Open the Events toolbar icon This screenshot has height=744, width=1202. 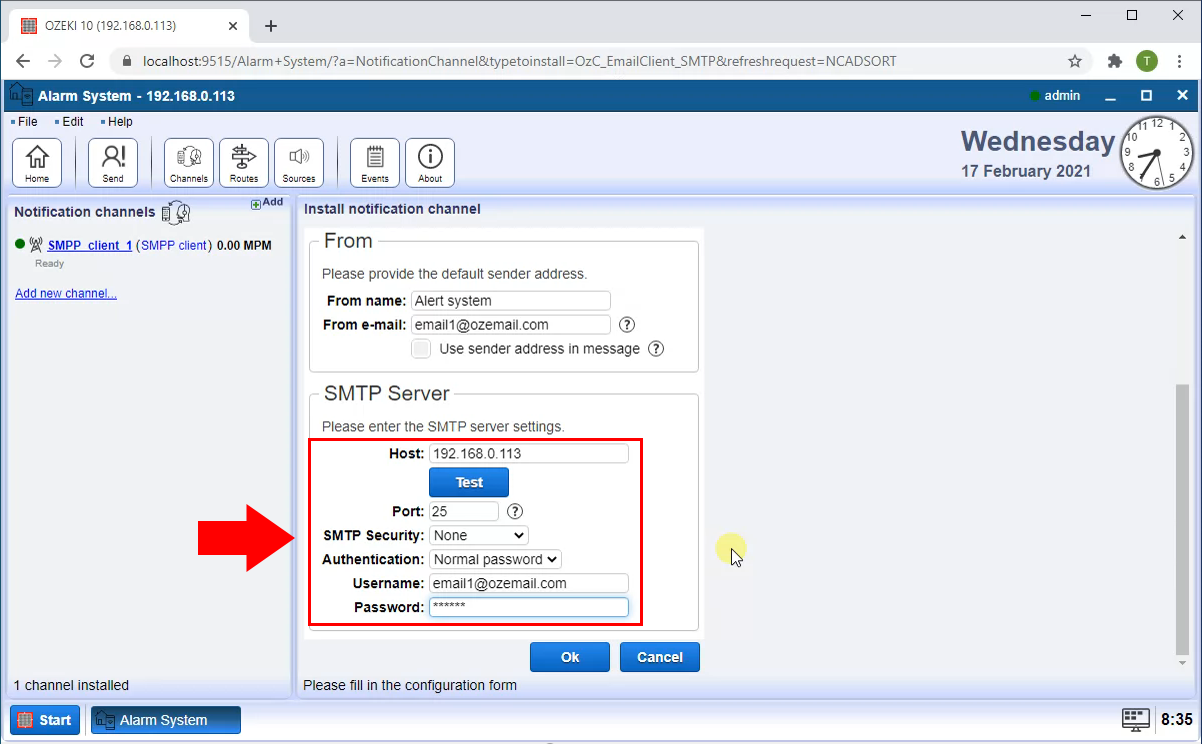pos(375,162)
